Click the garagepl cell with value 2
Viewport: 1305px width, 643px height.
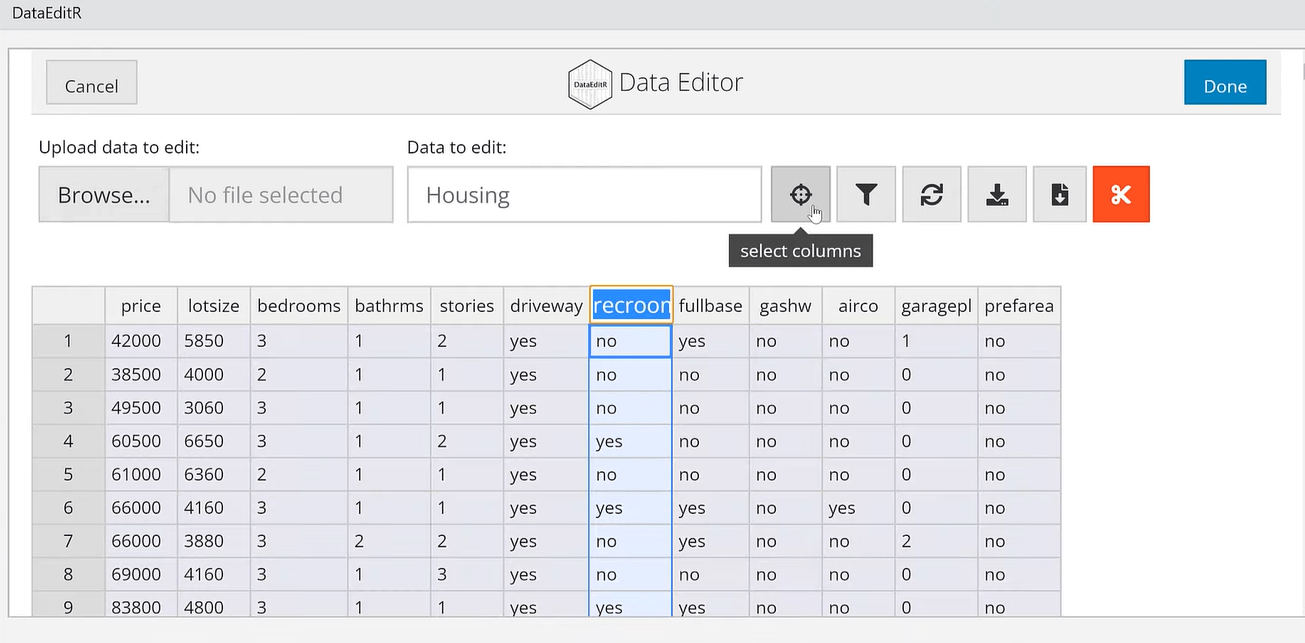click(935, 541)
